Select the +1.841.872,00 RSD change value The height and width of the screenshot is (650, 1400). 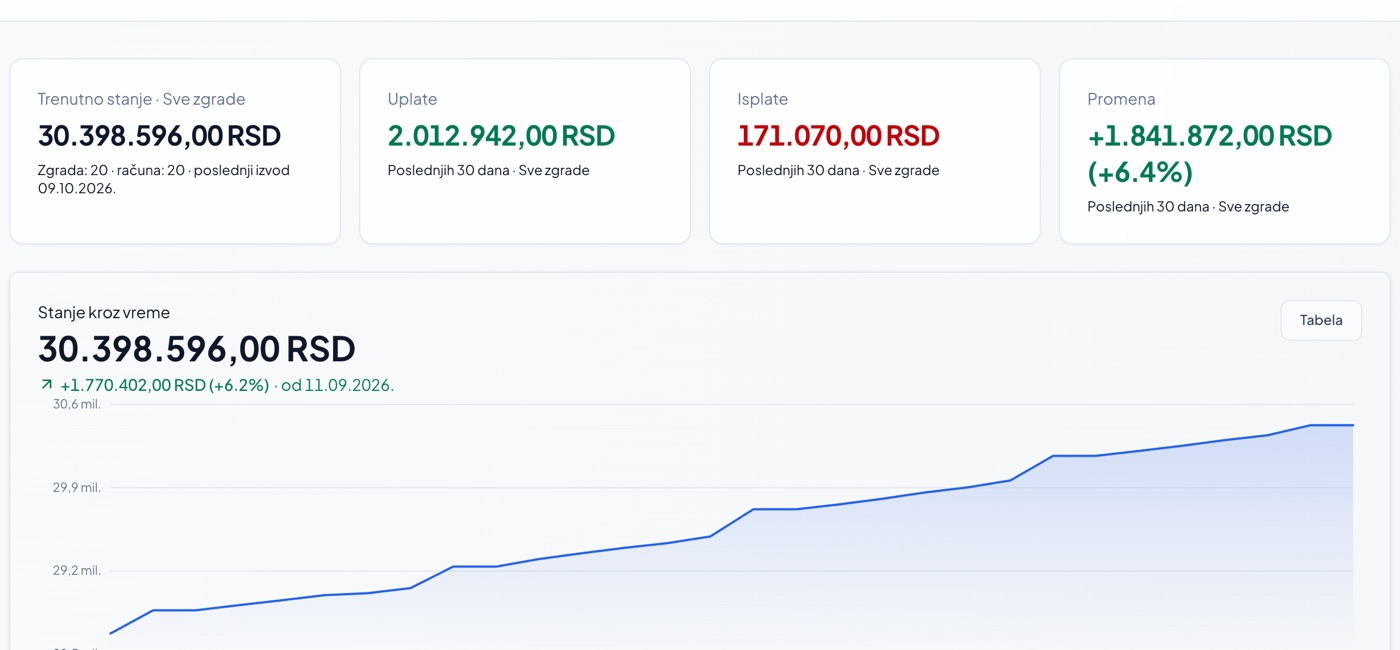click(1210, 135)
